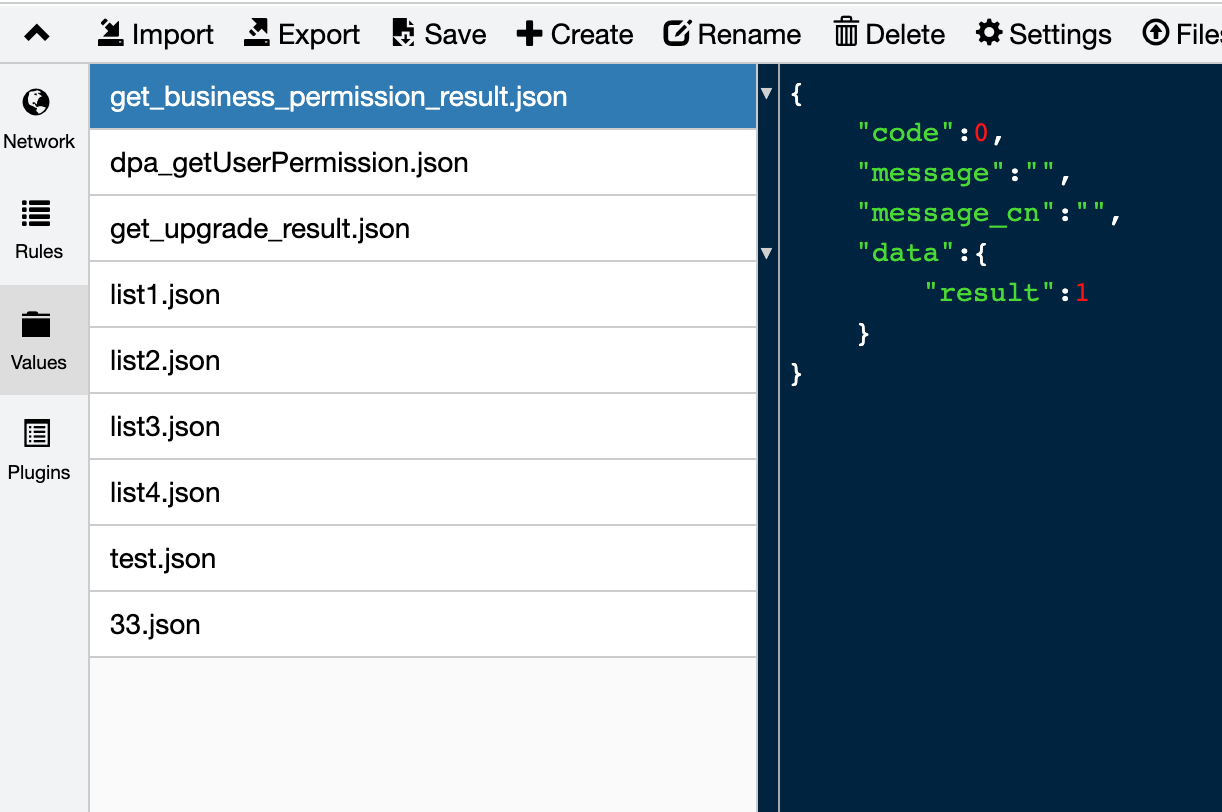Switch to the Rules tab
The width and height of the screenshot is (1222, 812).
coord(39,229)
